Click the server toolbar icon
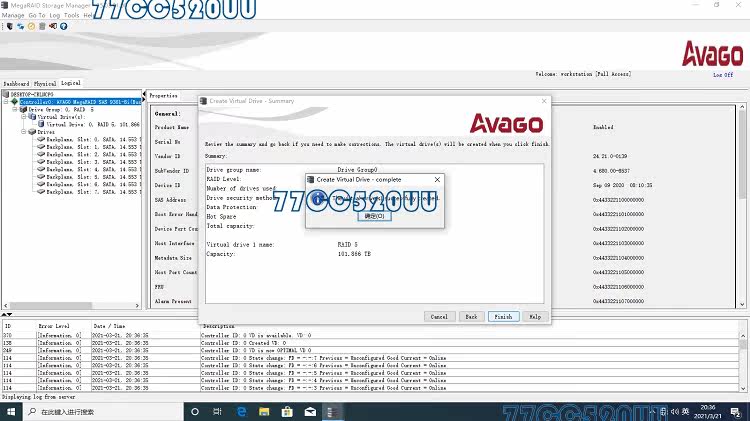The width and height of the screenshot is (750, 421). (x=10, y=26)
